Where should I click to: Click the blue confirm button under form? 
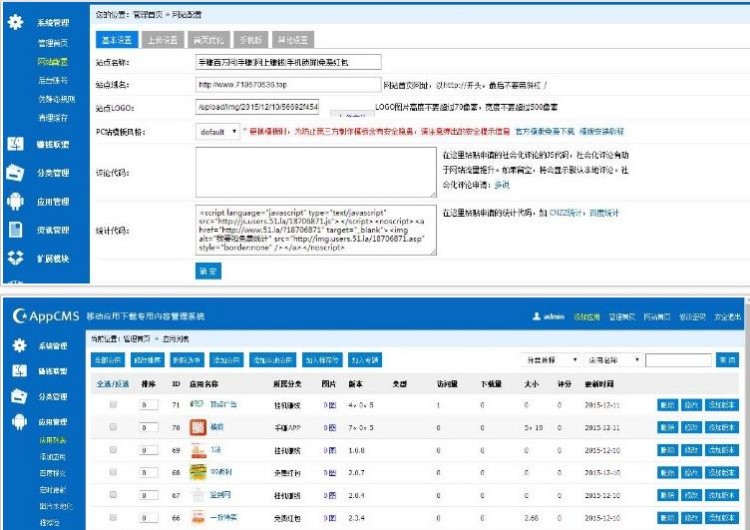208,271
